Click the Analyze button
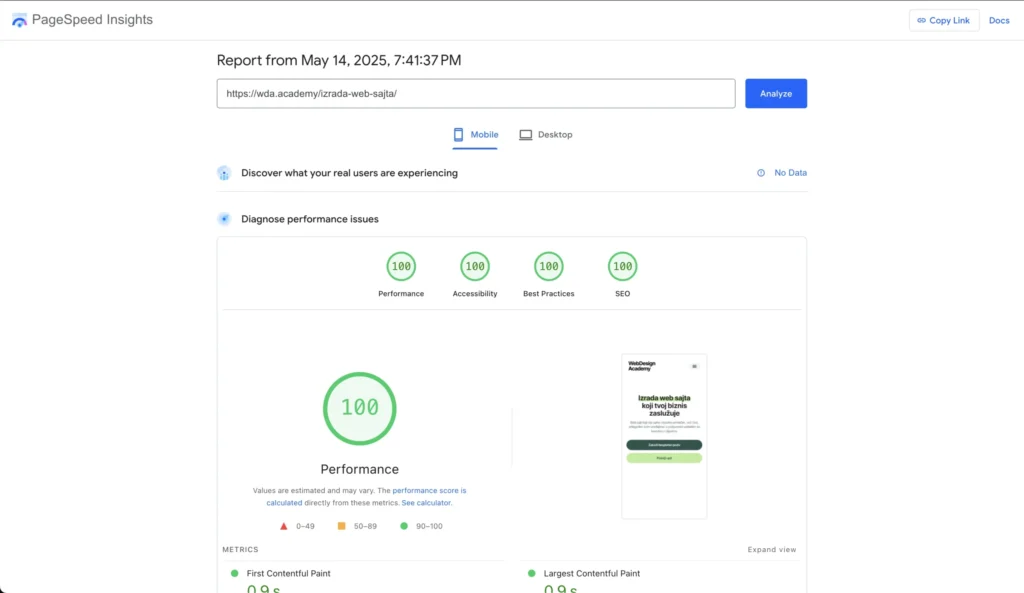This screenshot has width=1024, height=593. point(776,93)
